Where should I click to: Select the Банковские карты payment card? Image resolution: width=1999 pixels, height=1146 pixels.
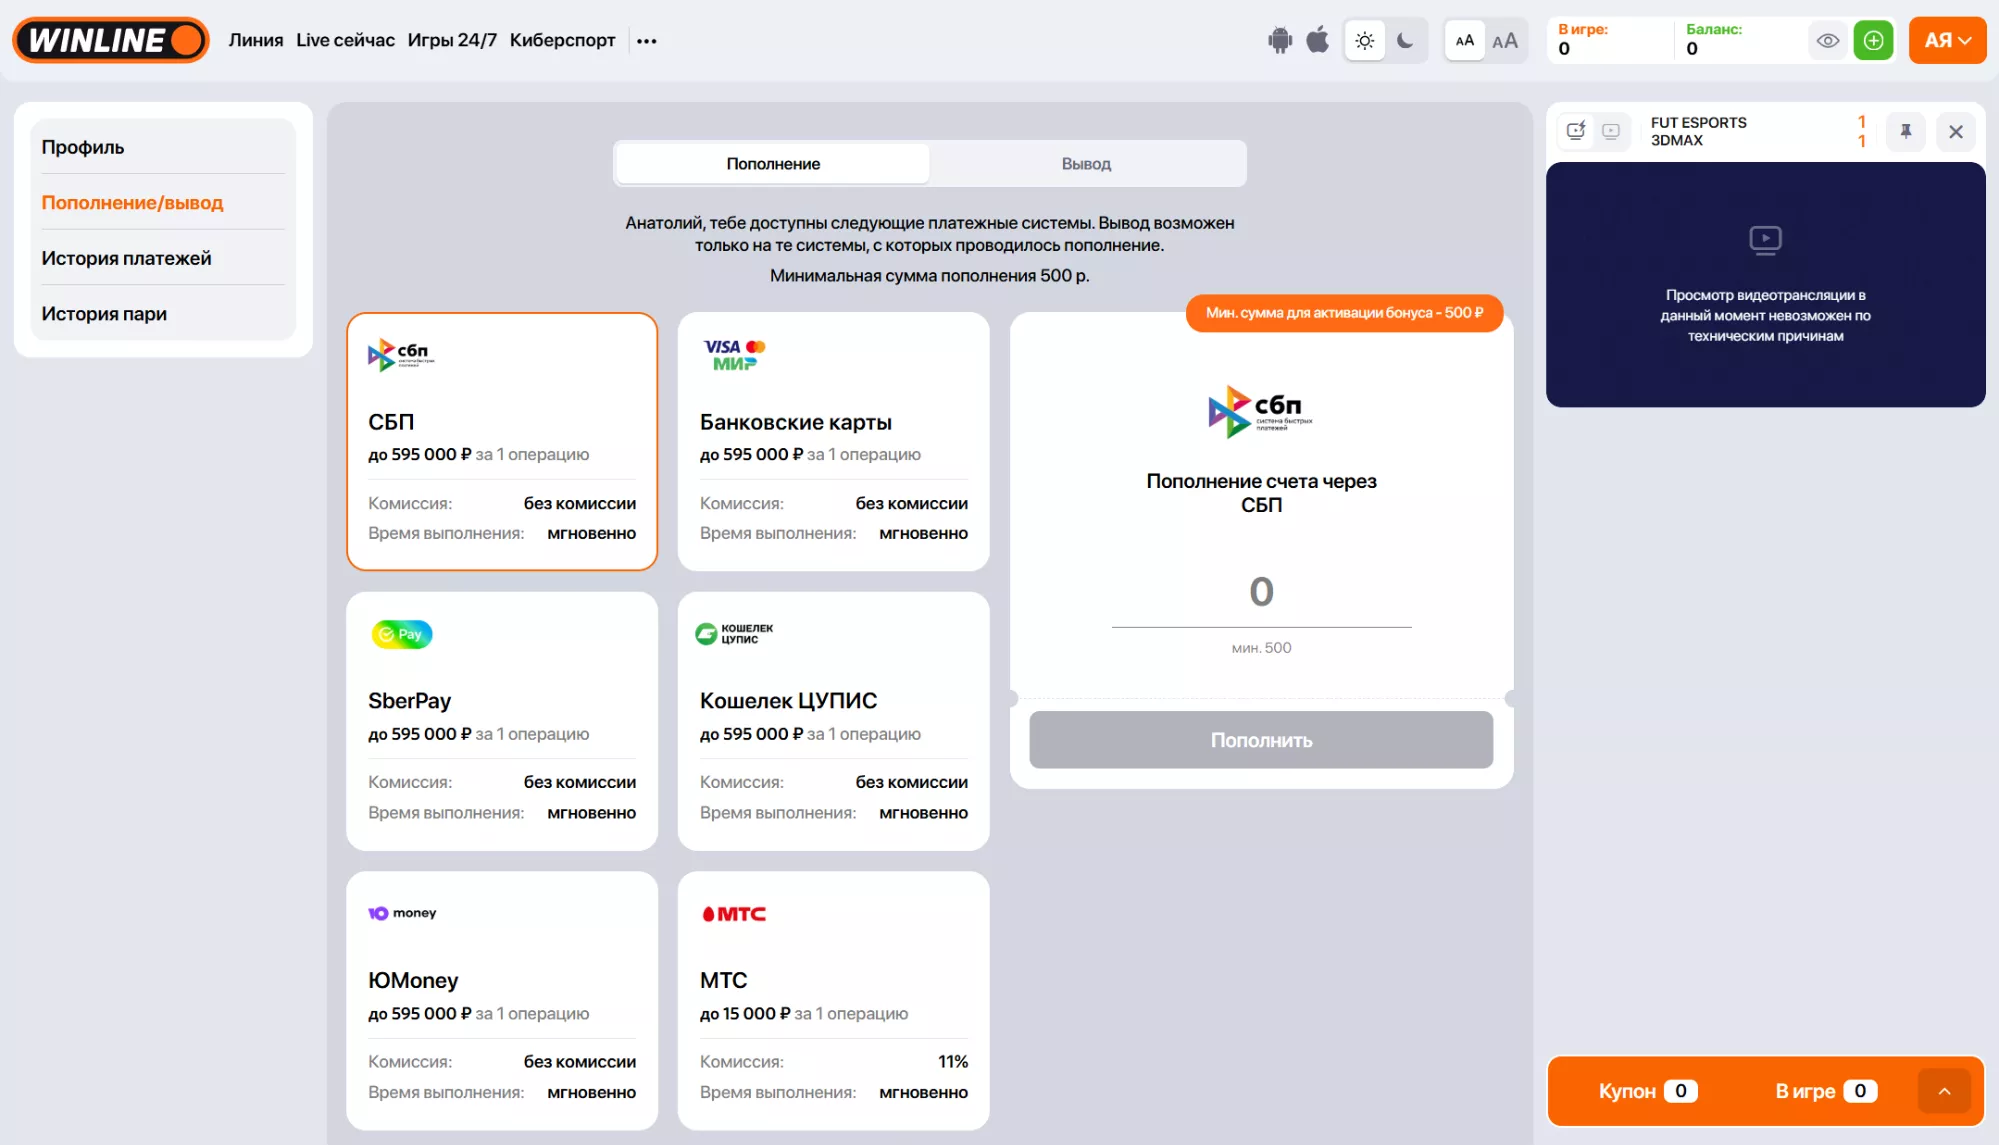[x=833, y=441]
